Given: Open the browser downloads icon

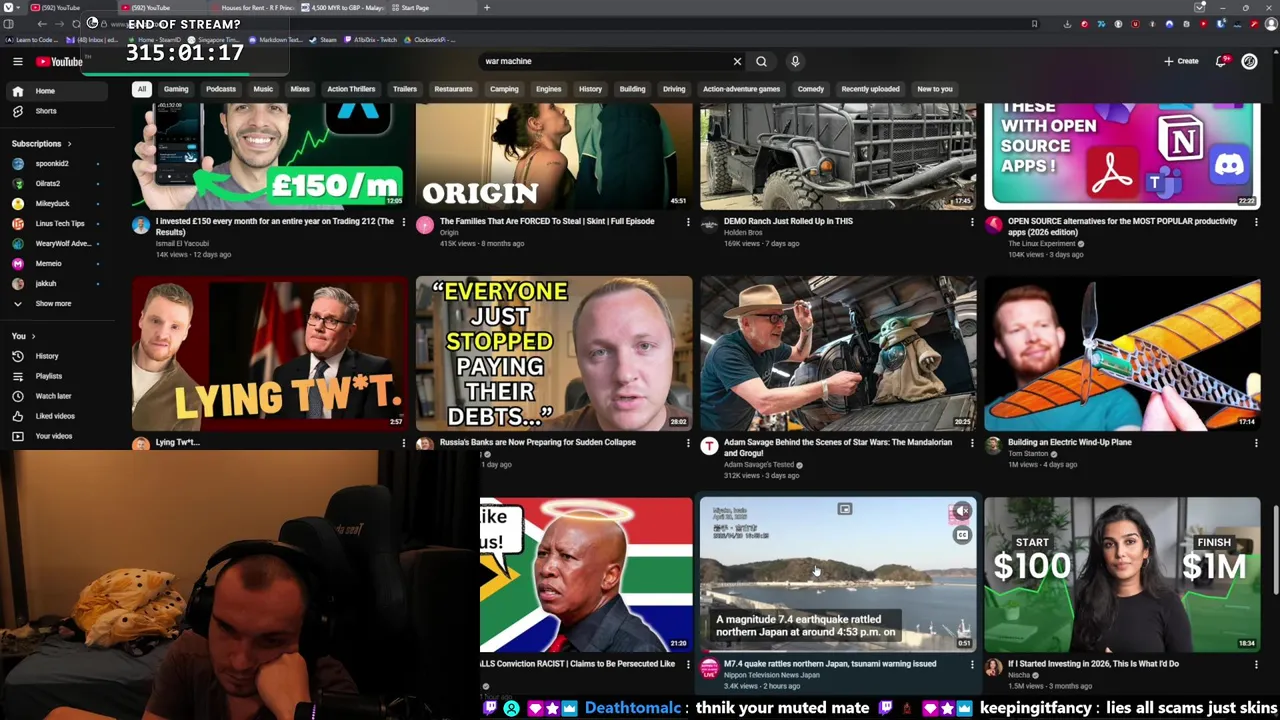Looking at the screenshot, I should 1067,24.
